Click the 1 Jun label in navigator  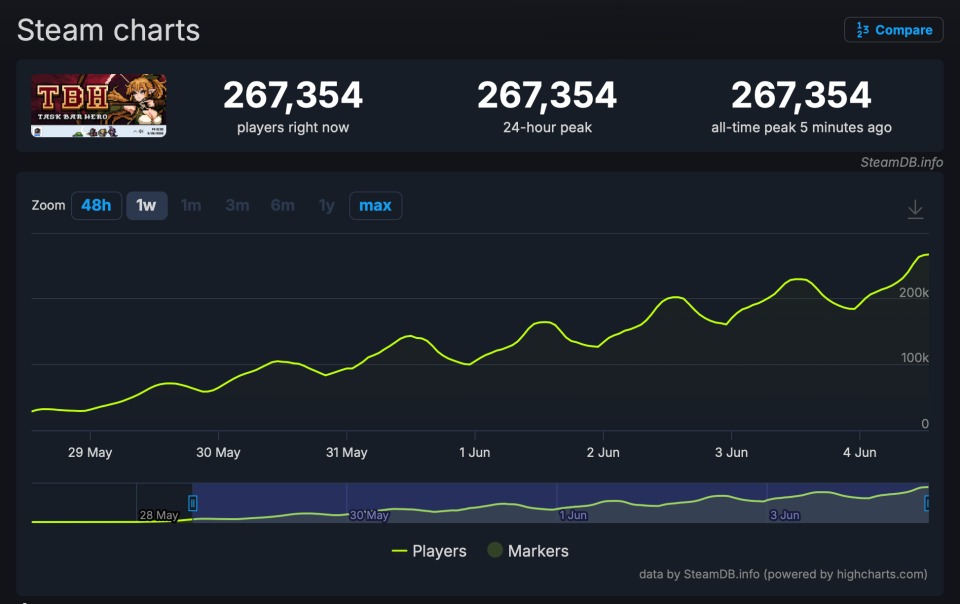573,515
